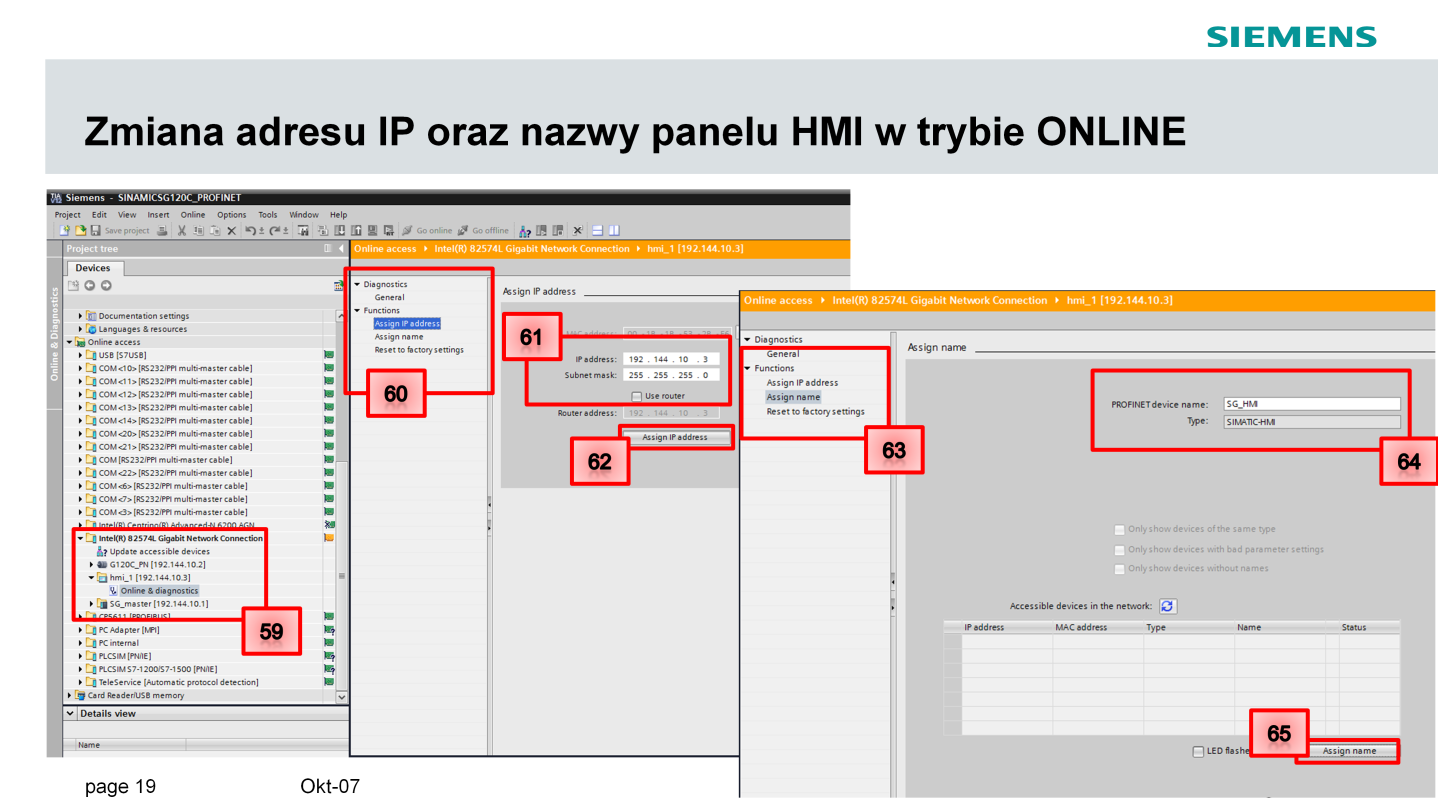Collapse Intel(R) 82574L Gigabit Network Connection node
Screen dimensions: 1438x809
pos(81,538)
